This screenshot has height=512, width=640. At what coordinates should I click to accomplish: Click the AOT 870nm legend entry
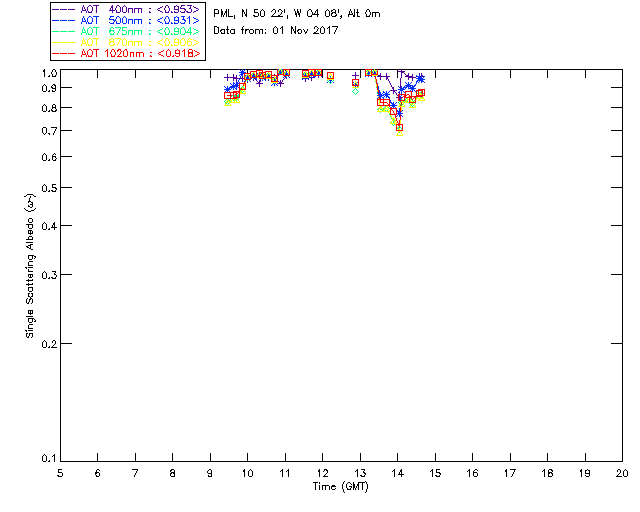click(126, 42)
